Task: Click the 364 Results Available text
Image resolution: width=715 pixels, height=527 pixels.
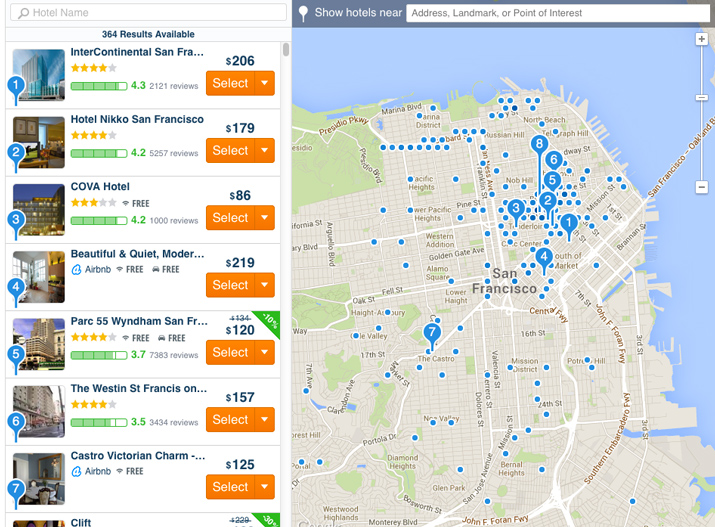Action: (x=148, y=34)
